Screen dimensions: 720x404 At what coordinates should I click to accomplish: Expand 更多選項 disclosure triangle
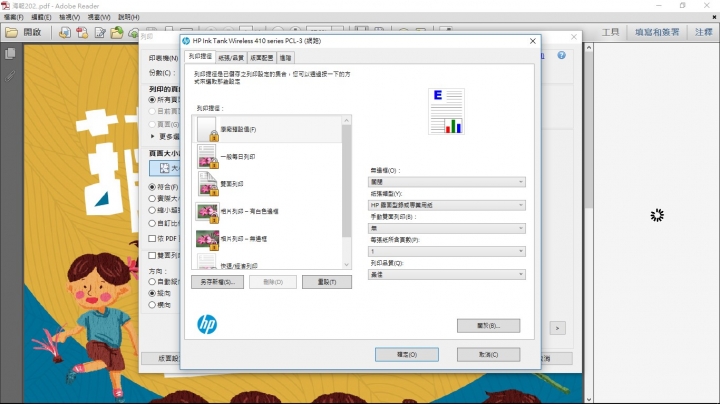tap(152, 136)
